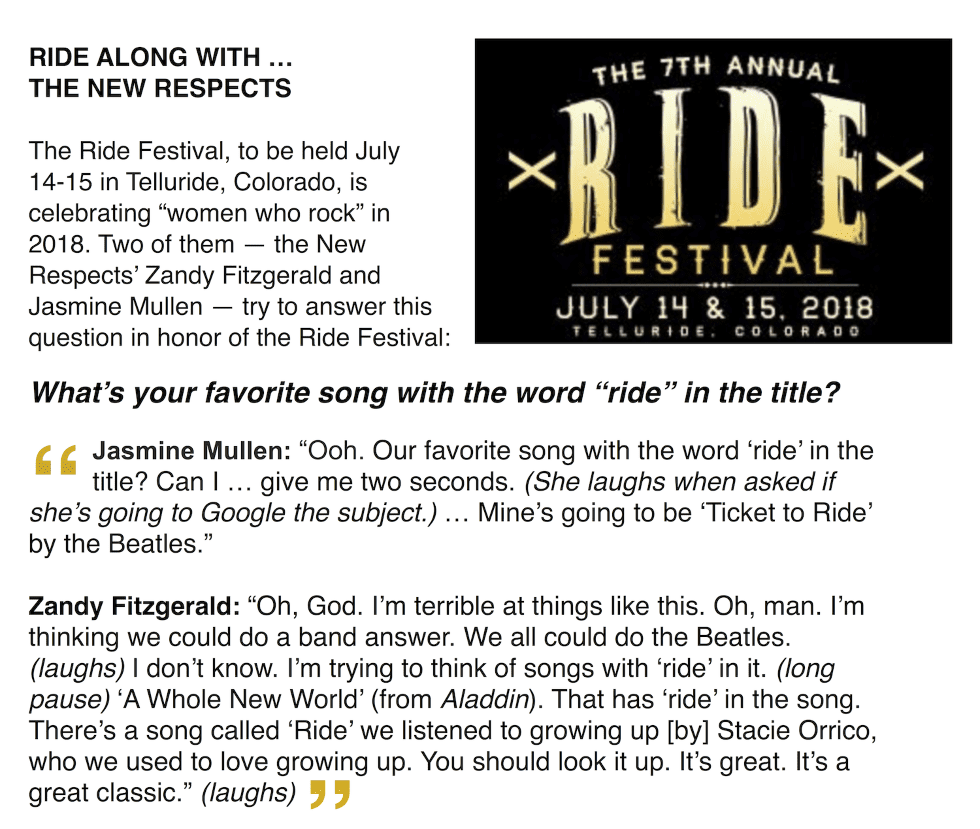Click the word "FESTIVAL" on the poster

click(x=713, y=261)
